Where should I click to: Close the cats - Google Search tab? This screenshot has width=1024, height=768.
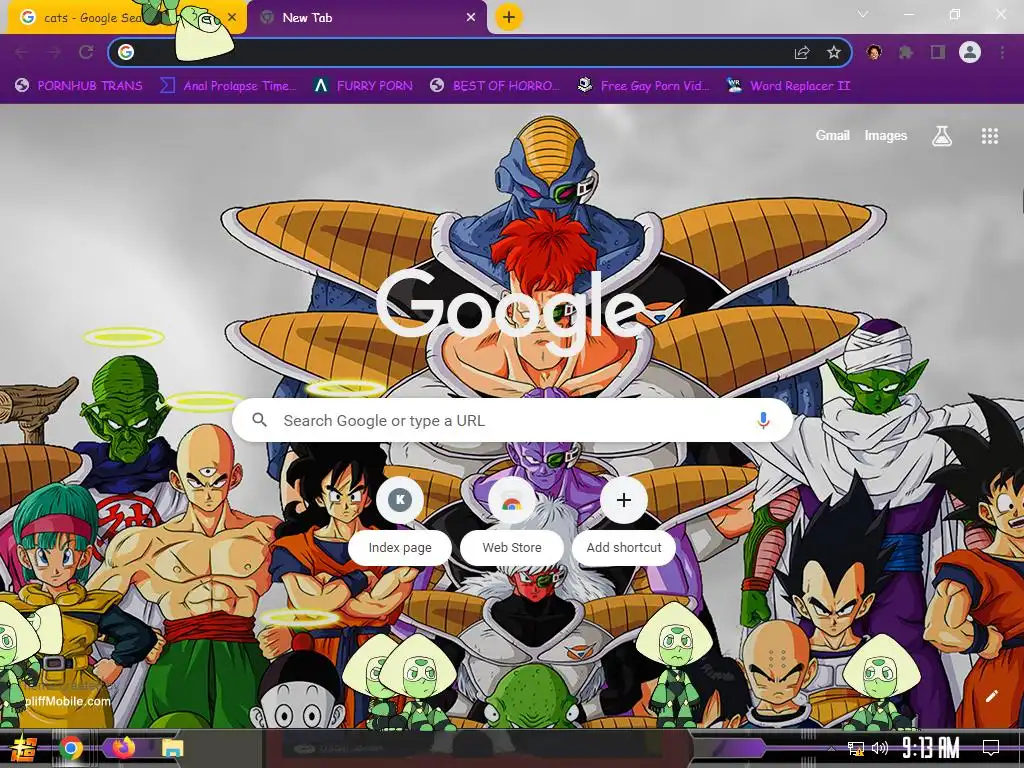[x=232, y=18]
